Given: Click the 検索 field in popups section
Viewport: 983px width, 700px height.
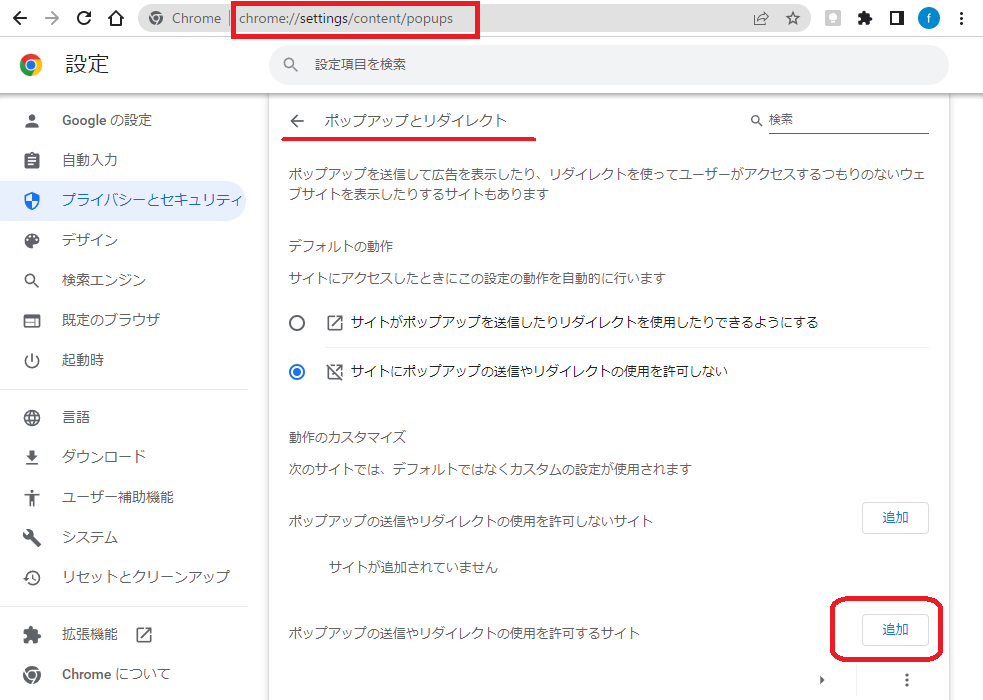Looking at the screenshot, I should 848,120.
